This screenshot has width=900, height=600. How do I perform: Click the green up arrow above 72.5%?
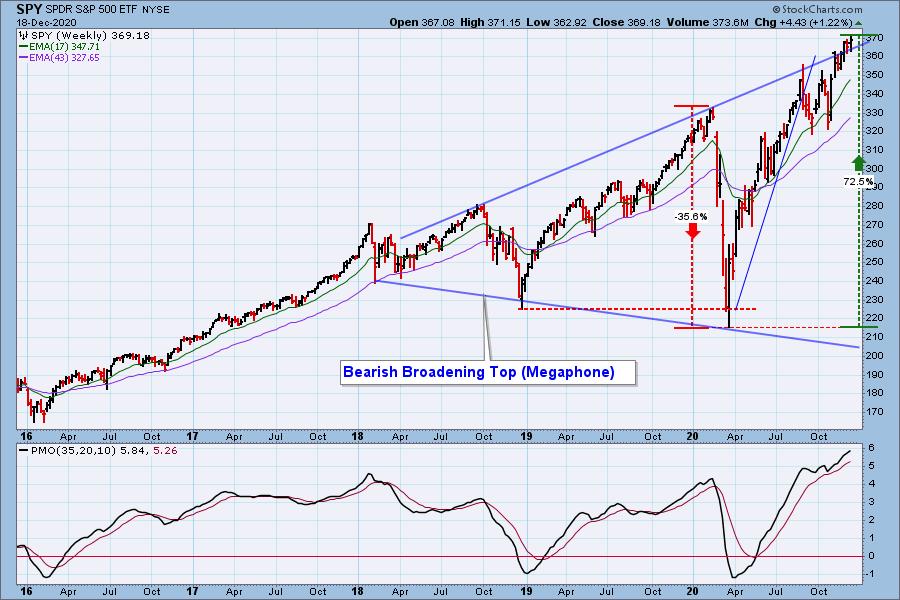point(858,163)
